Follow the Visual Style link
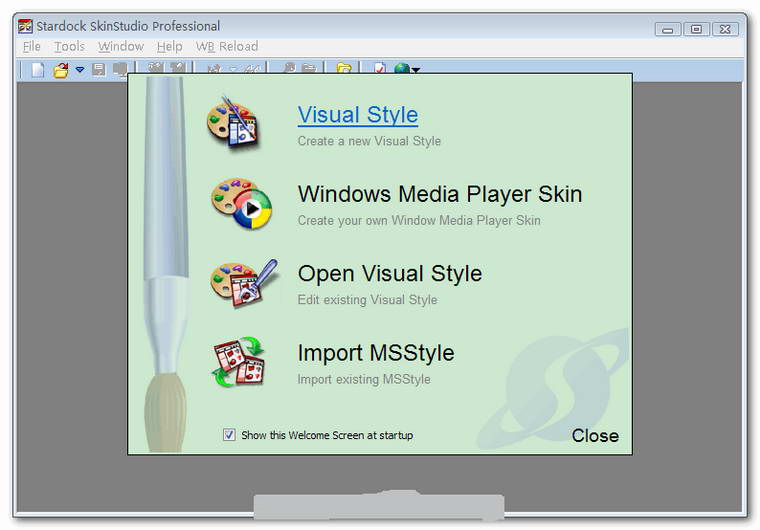This screenshot has width=760, height=530. click(358, 115)
